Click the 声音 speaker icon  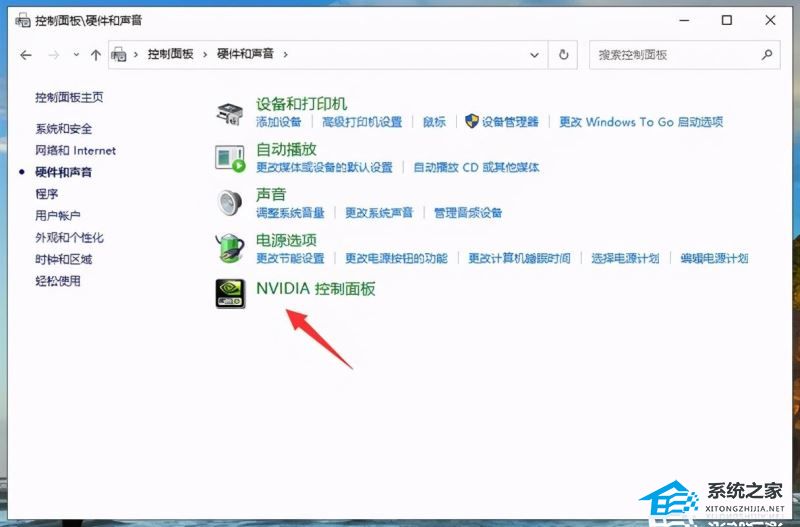coord(231,203)
